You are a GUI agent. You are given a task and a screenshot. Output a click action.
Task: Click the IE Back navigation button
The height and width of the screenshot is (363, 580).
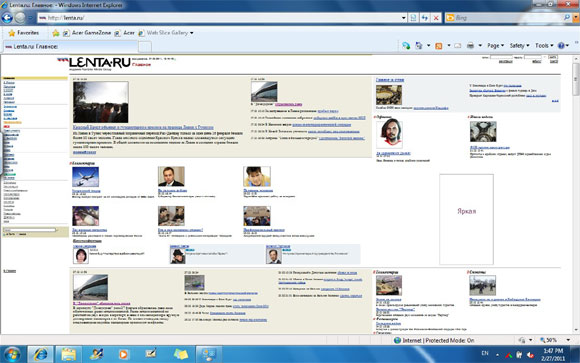tap(7, 17)
